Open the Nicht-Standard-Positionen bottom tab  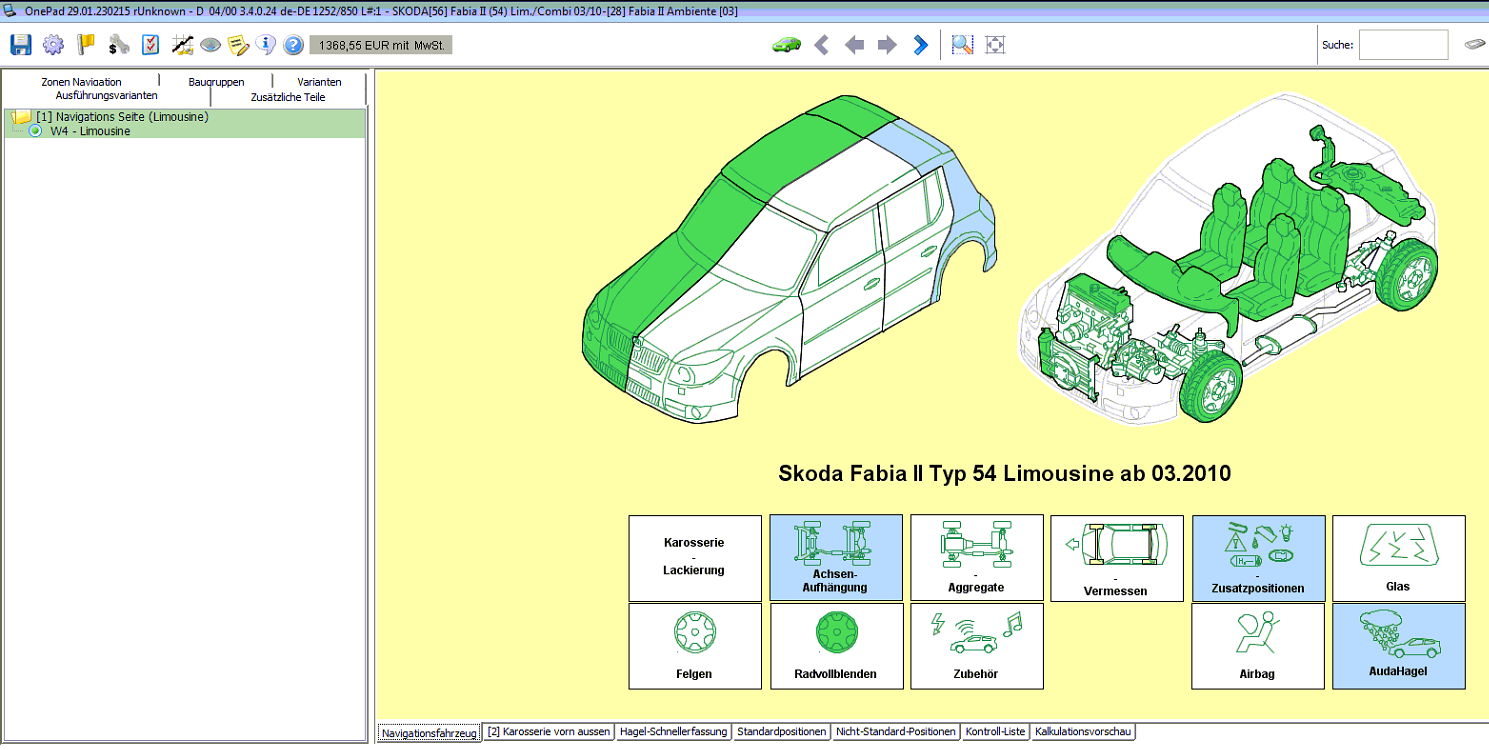896,732
